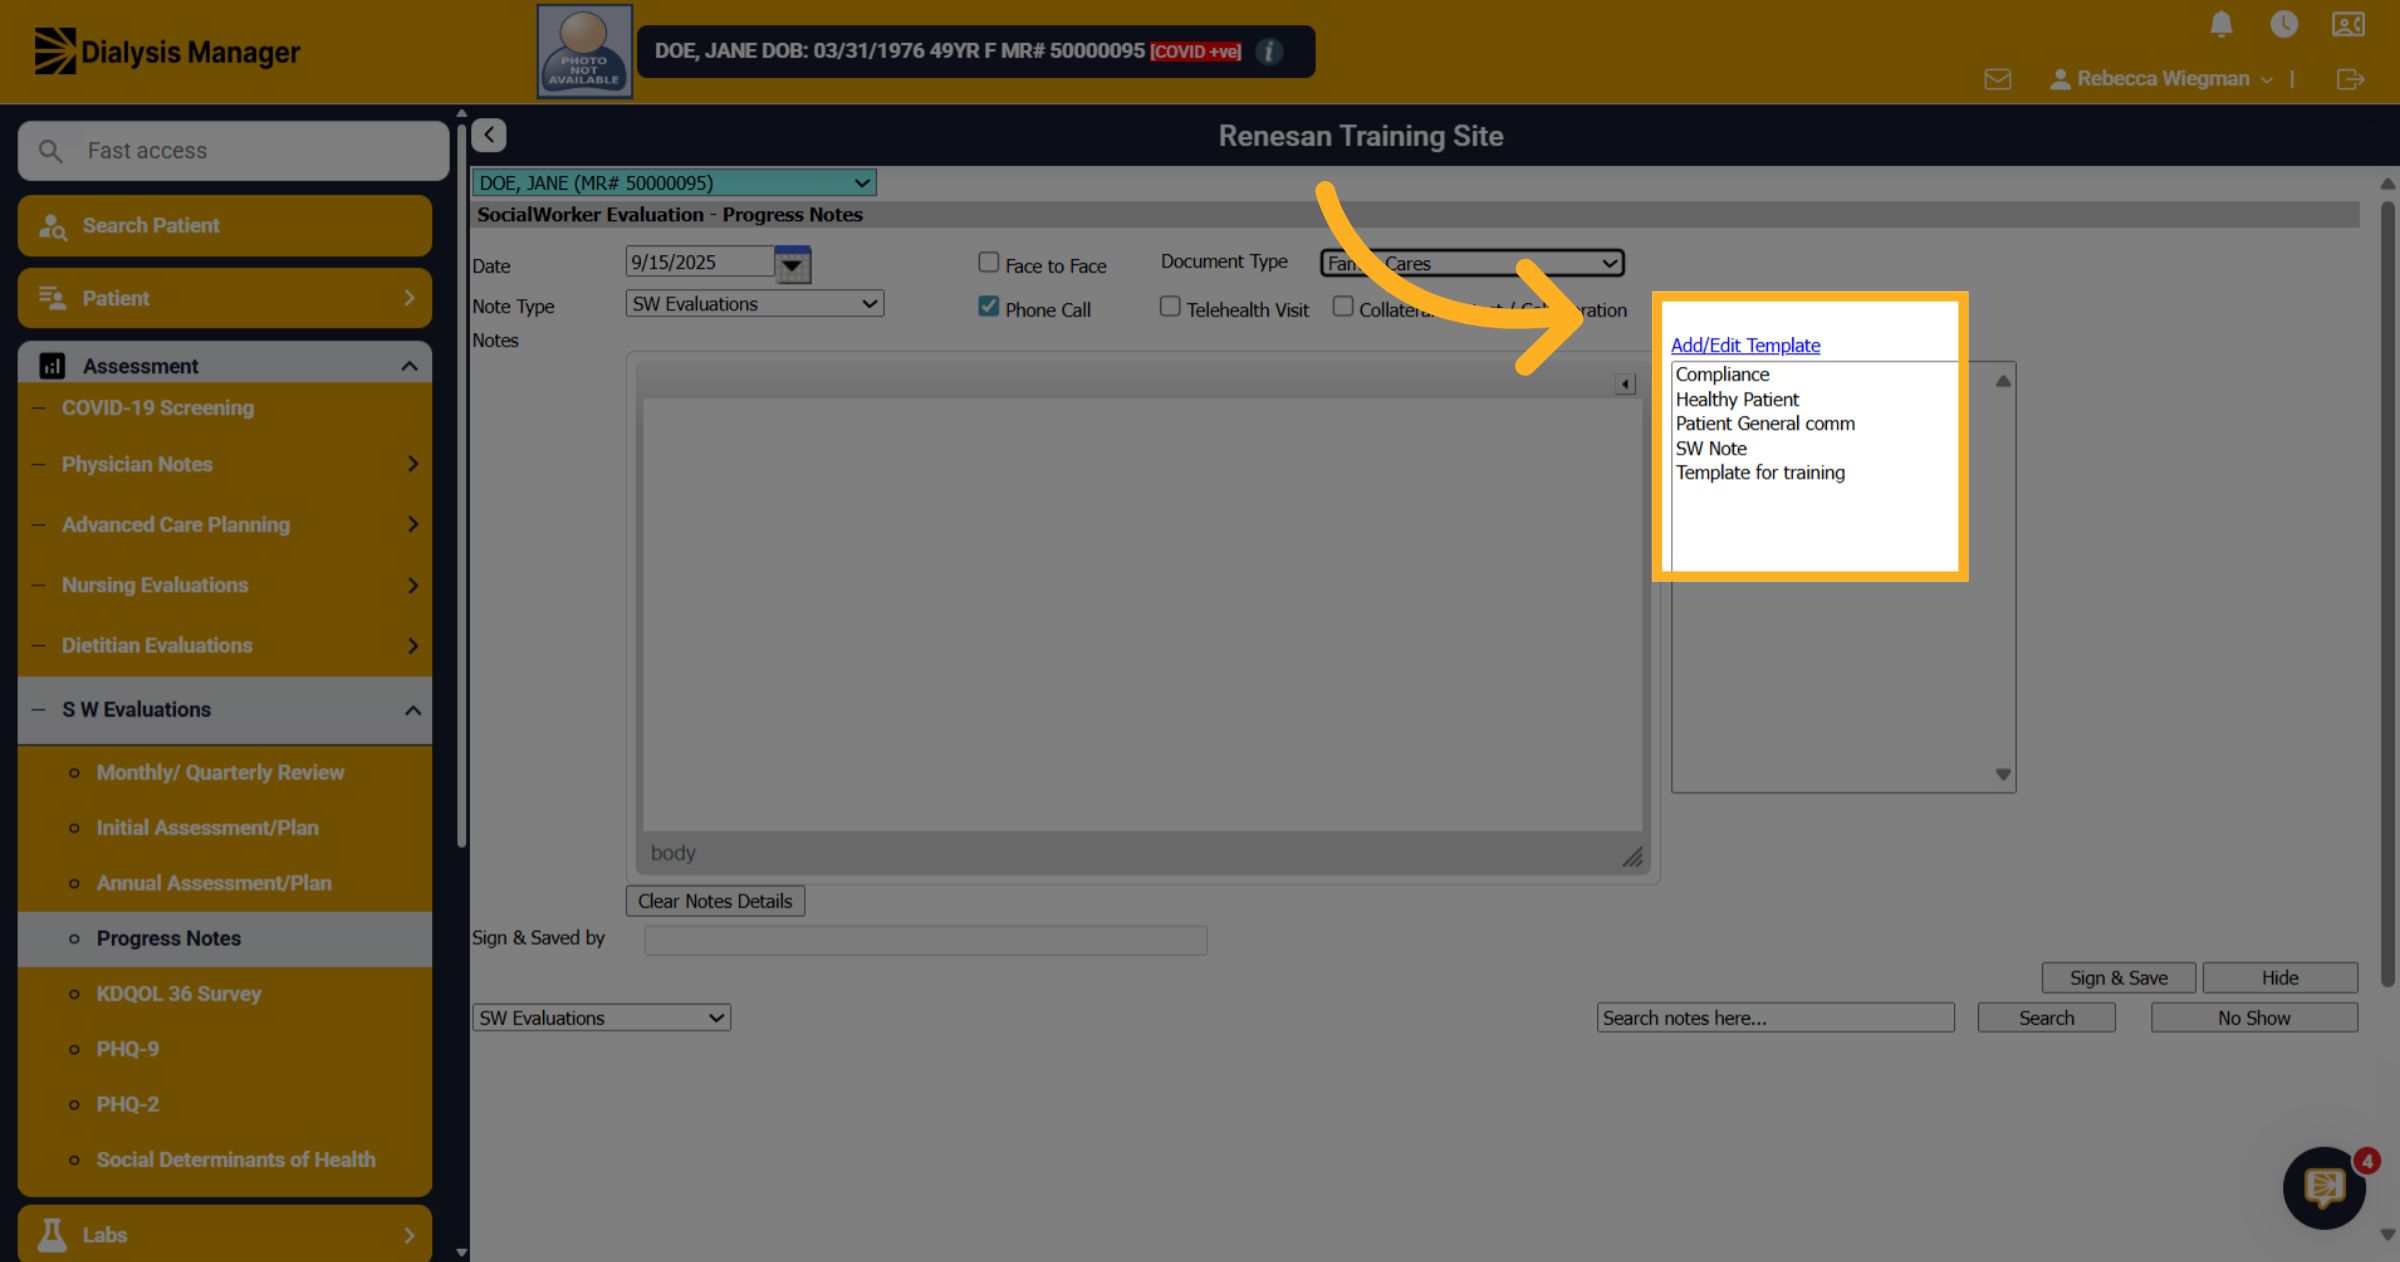This screenshot has height=1262, width=2400.
Task: Open KDQOL 36 Survey item
Action: point(179,994)
